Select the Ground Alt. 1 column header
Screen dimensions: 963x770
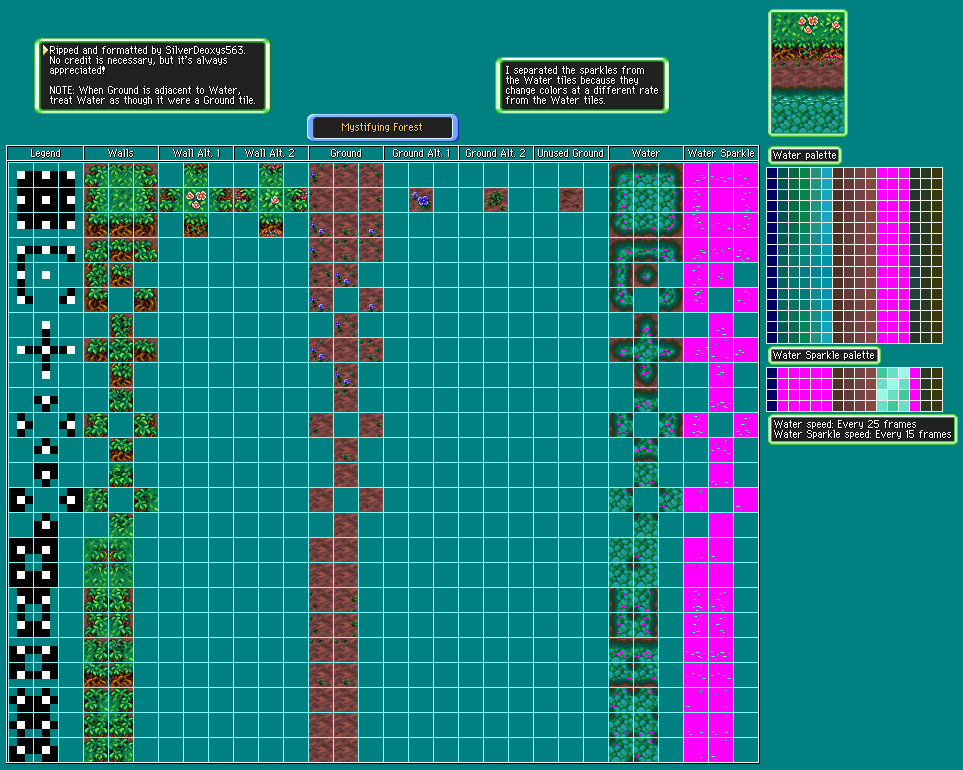(x=421, y=154)
